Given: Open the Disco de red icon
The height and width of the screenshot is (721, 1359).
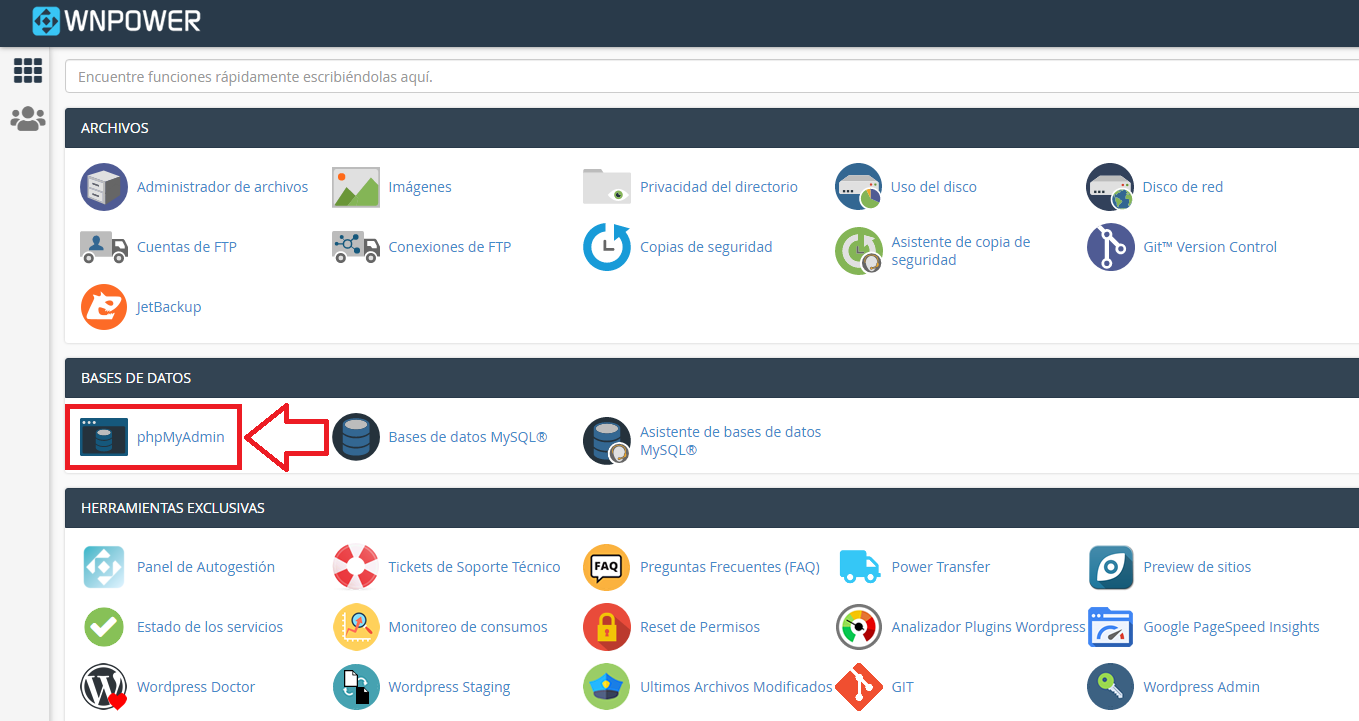Looking at the screenshot, I should point(1110,187).
